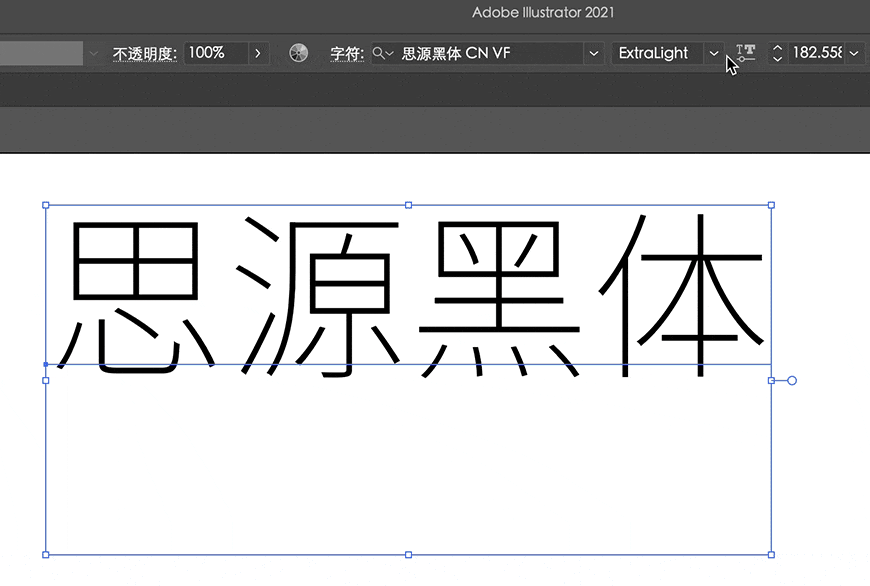Image resolution: width=870 pixels, height=586 pixels.
Task: Click the circular handle right of the text box
Action: pyautogui.click(x=791, y=380)
